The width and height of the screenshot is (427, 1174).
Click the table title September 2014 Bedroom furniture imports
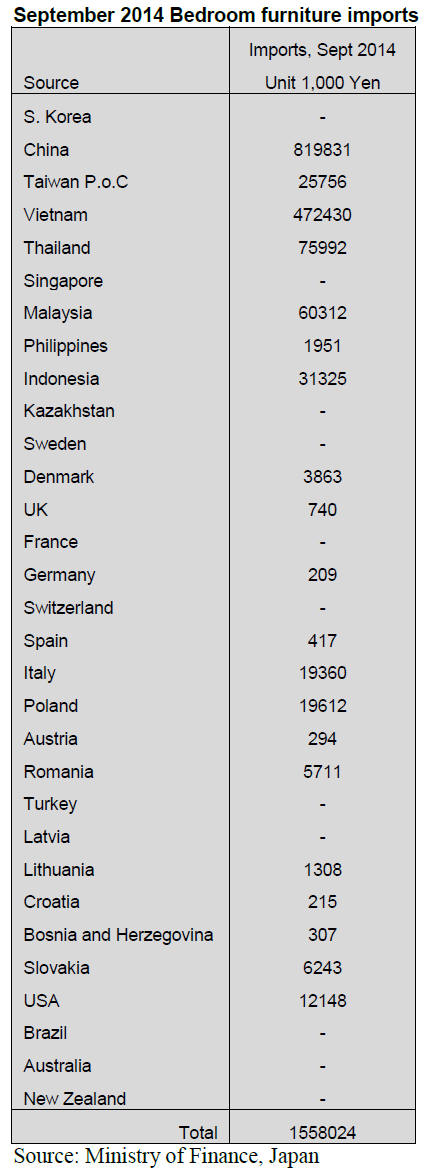pyautogui.click(x=216, y=14)
